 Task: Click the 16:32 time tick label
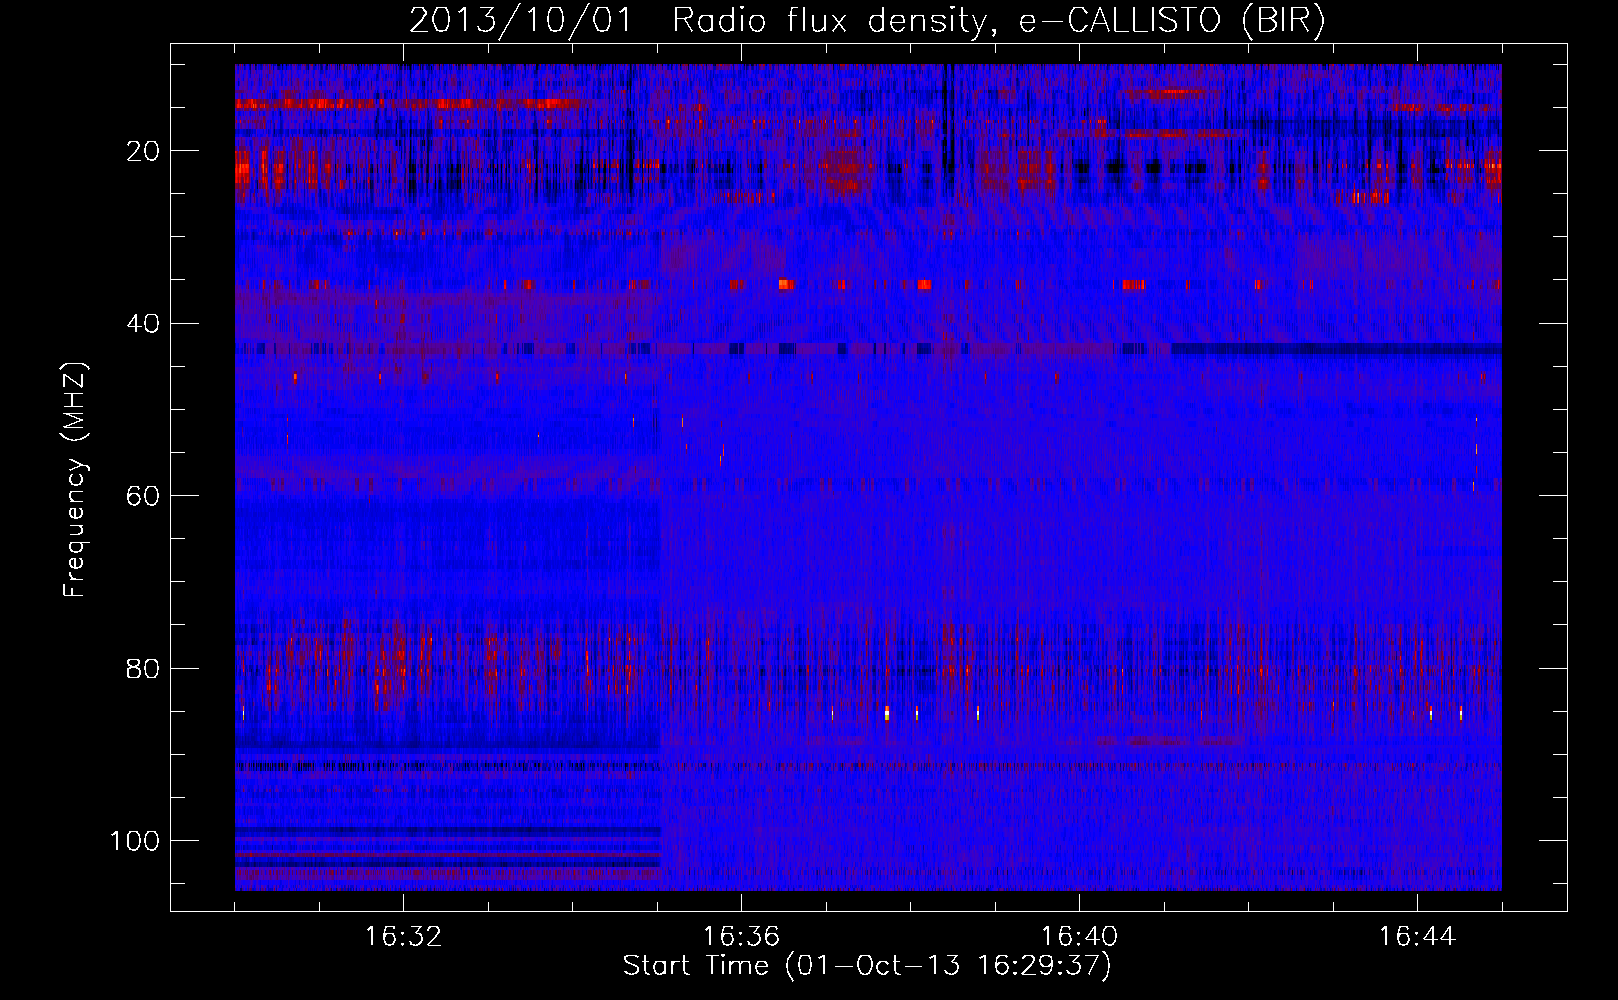tap(403, 937)
